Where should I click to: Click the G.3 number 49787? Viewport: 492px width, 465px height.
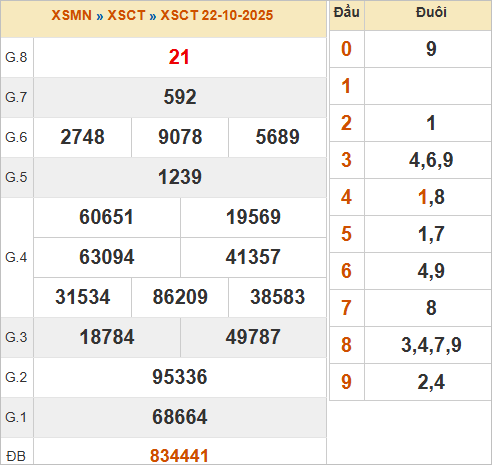[x=253, y=337]
